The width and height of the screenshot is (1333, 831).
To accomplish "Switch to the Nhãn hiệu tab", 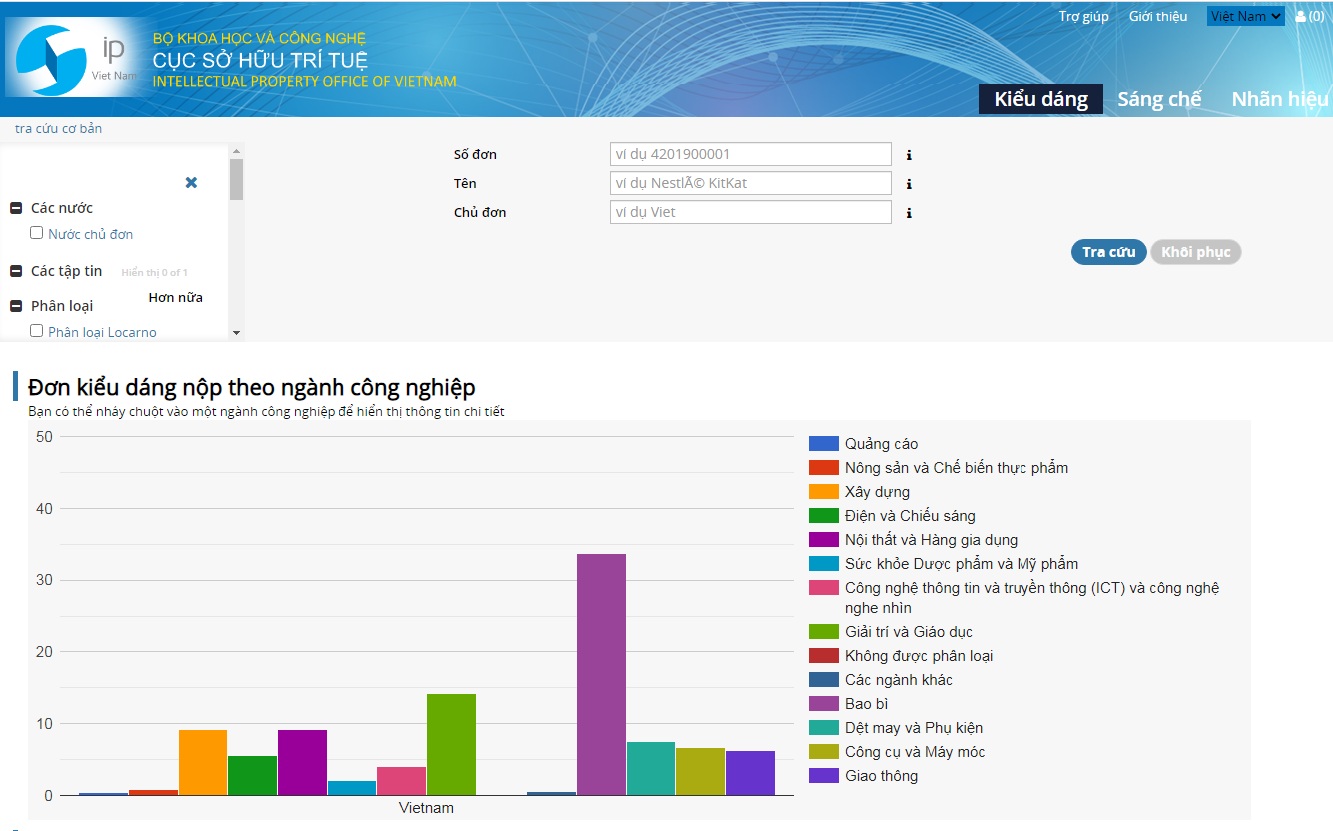I will [x=1279, y=99].
